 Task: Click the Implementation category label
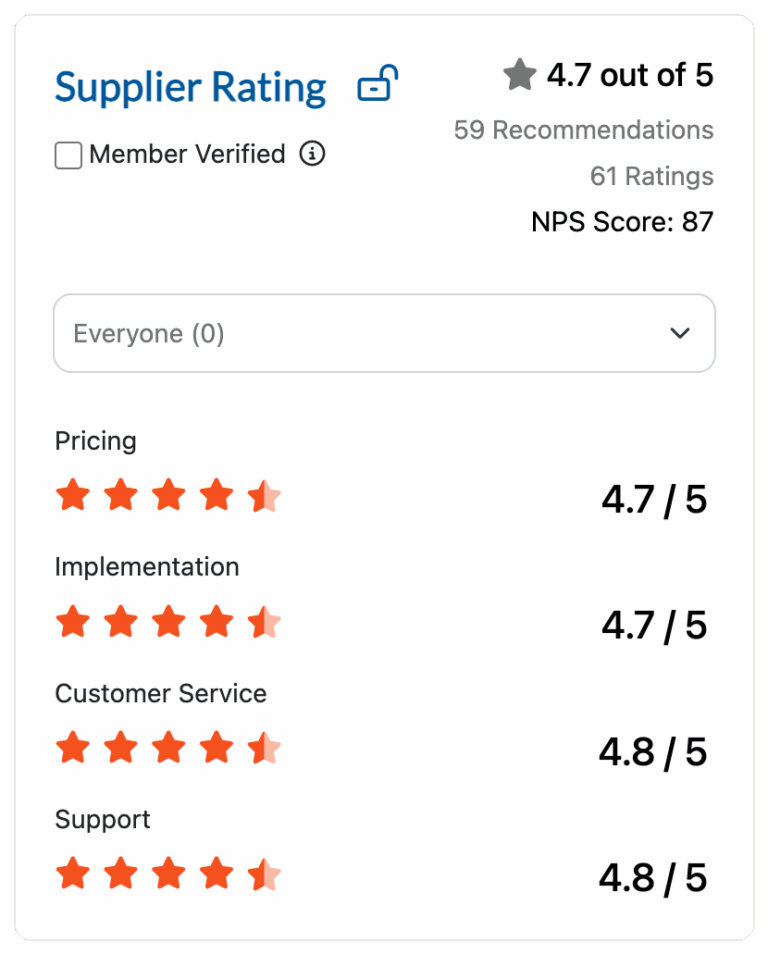tap(147, 567)
